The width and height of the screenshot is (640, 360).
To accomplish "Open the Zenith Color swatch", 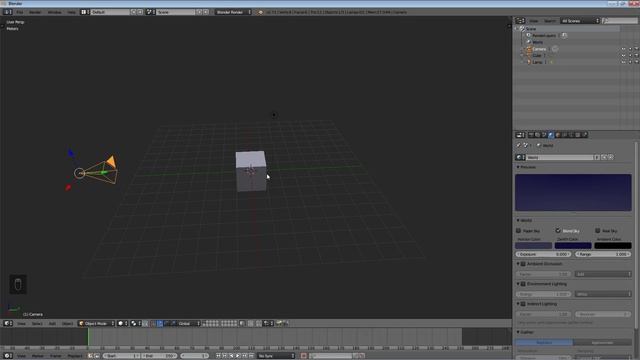I will [x=573, y=246].
